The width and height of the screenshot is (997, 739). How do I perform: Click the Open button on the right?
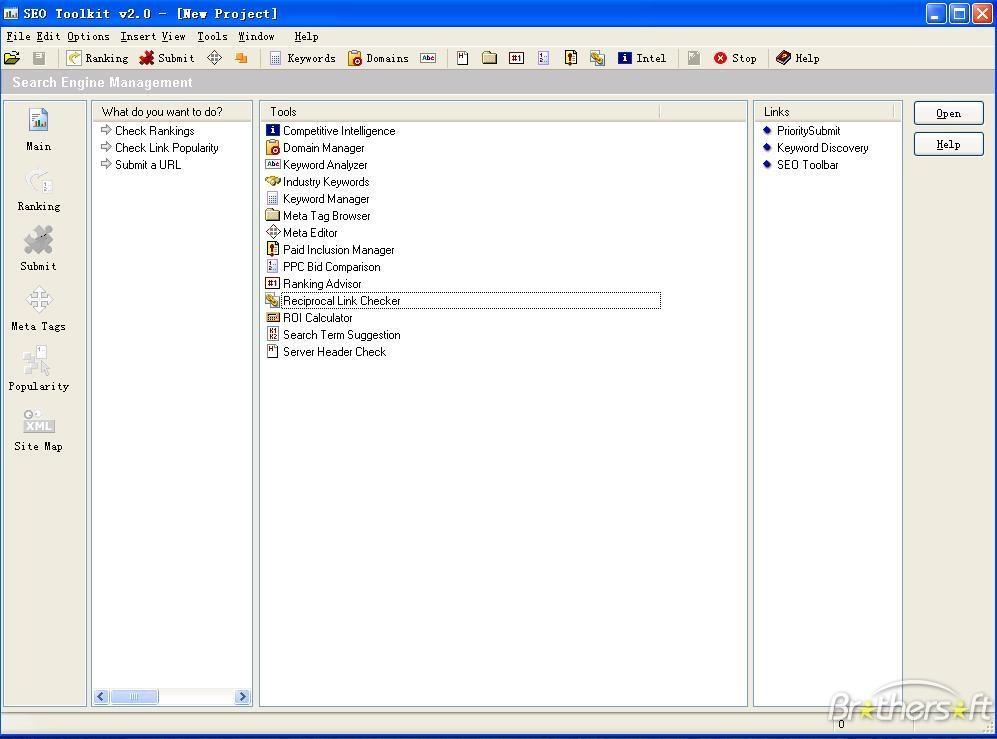[x=948, y=113]
